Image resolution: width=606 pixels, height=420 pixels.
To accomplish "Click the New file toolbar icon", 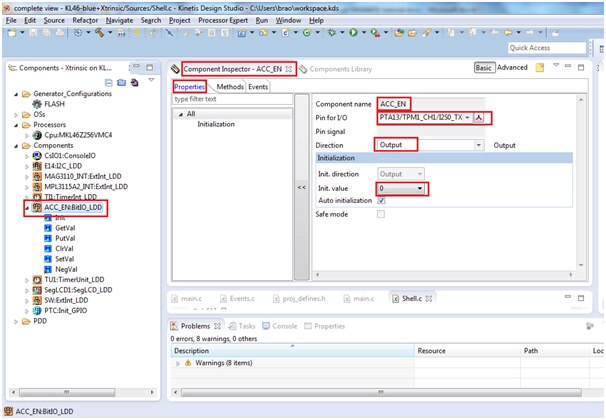I will coord(12,33).
